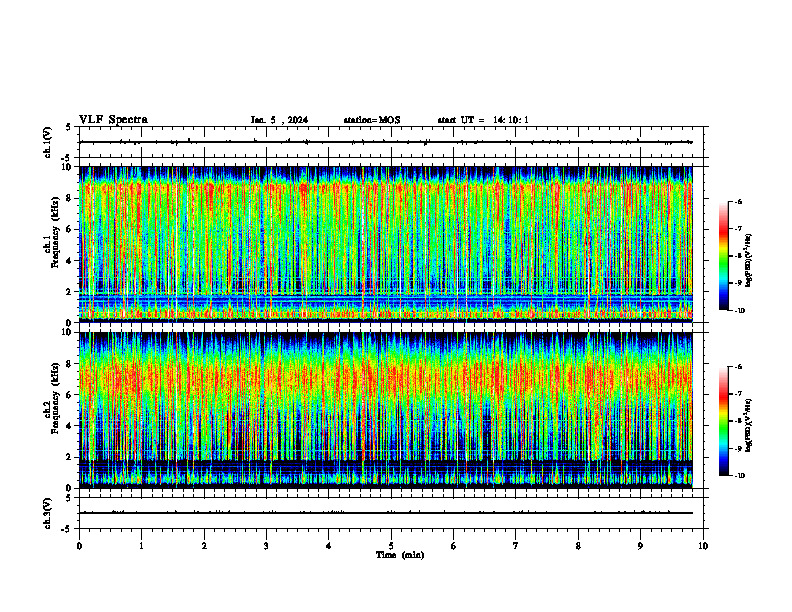The width and height of the screenshot is (792, 612).
Task: Click the ch.1(V) waveform trace panel
Action: point(393,142)
